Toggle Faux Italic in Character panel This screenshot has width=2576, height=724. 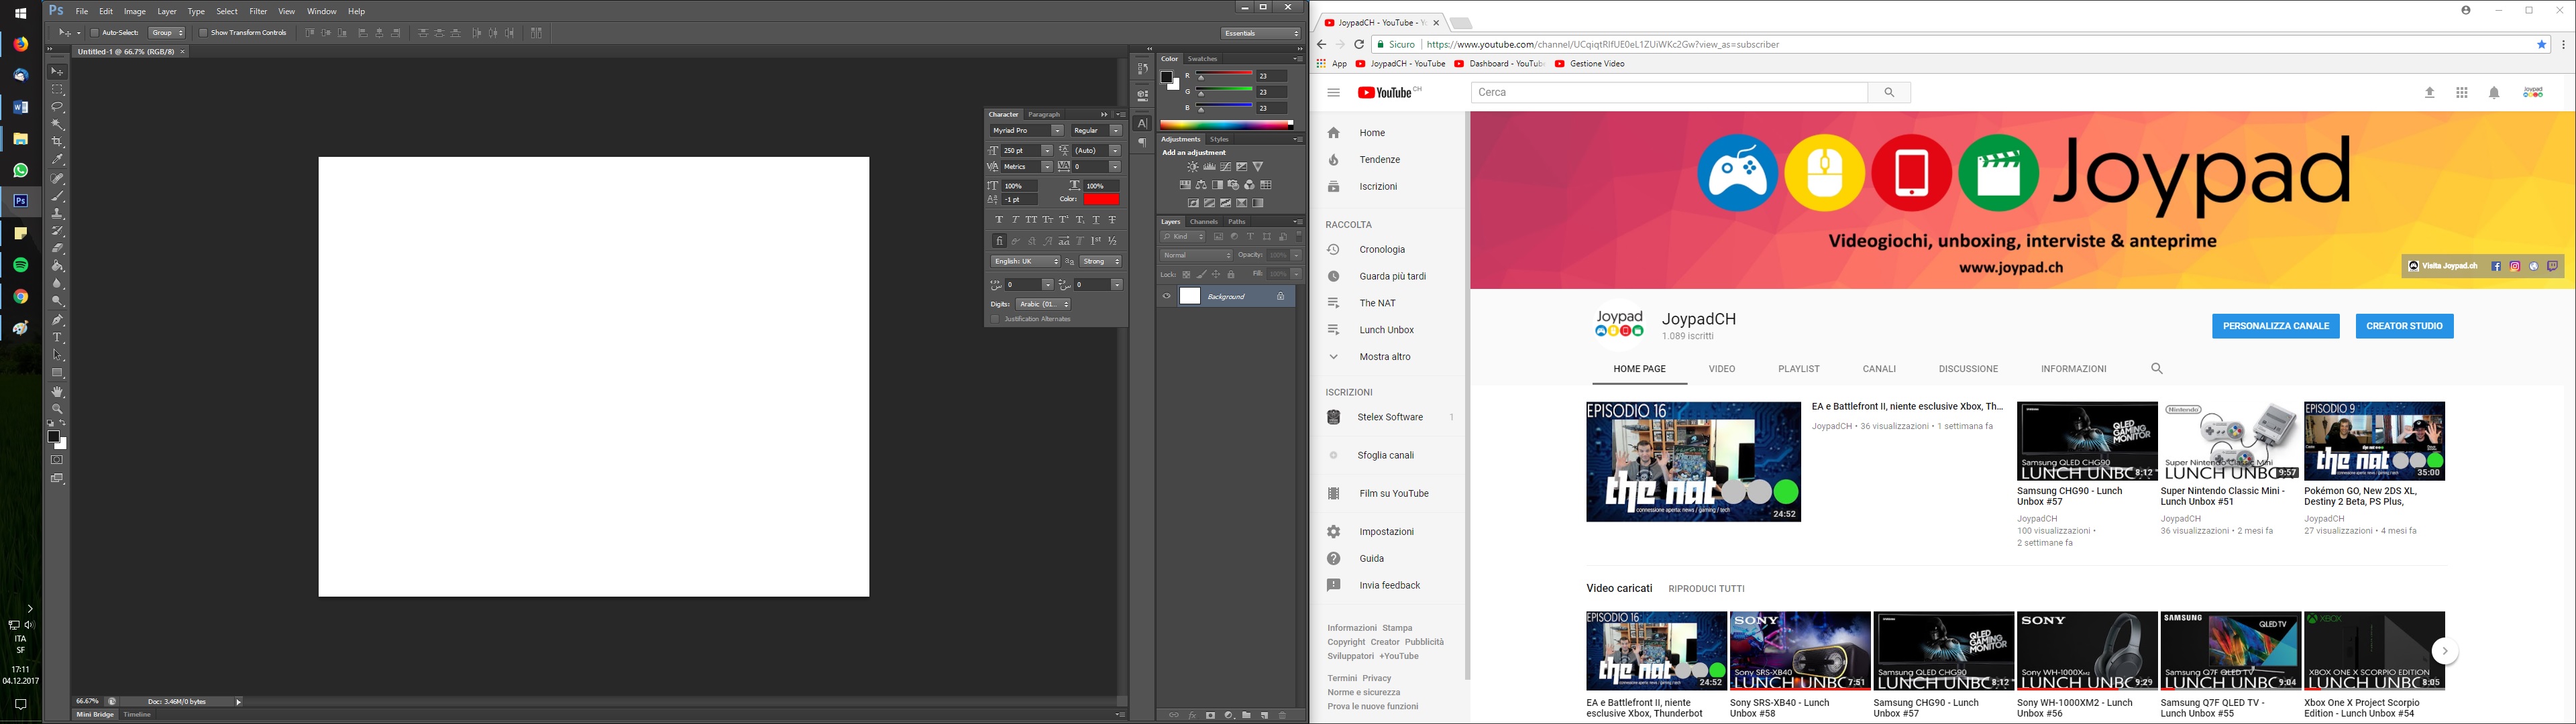1015,220
